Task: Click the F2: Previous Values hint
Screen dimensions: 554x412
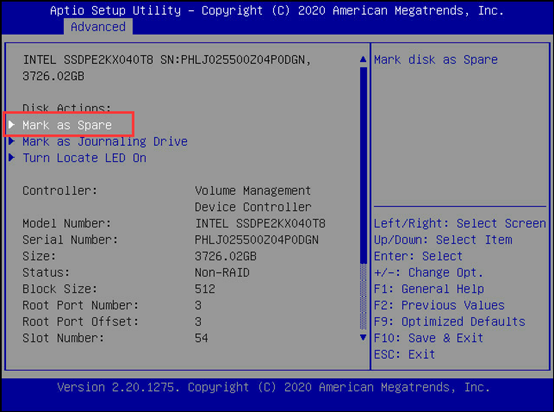Action: pyautogui.click(x=439, y=305)
